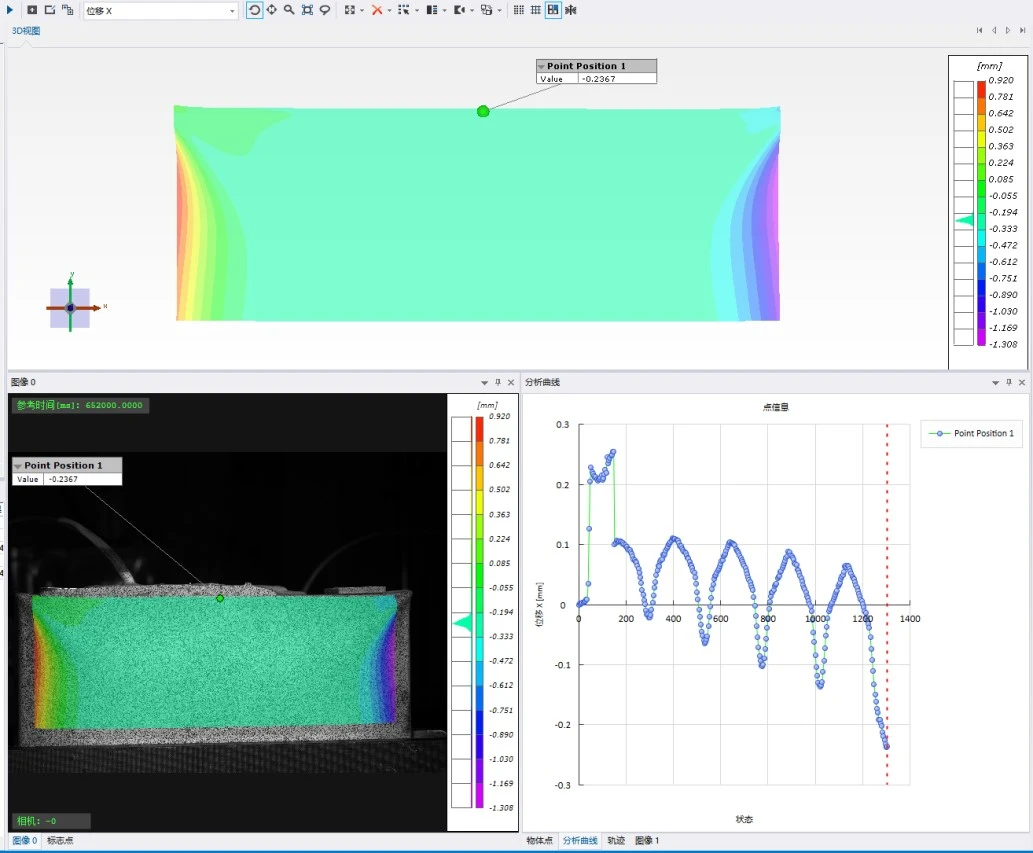1033x853 pixels.
Task: Click the green marker on the 3D color scale
Action: 965,220
